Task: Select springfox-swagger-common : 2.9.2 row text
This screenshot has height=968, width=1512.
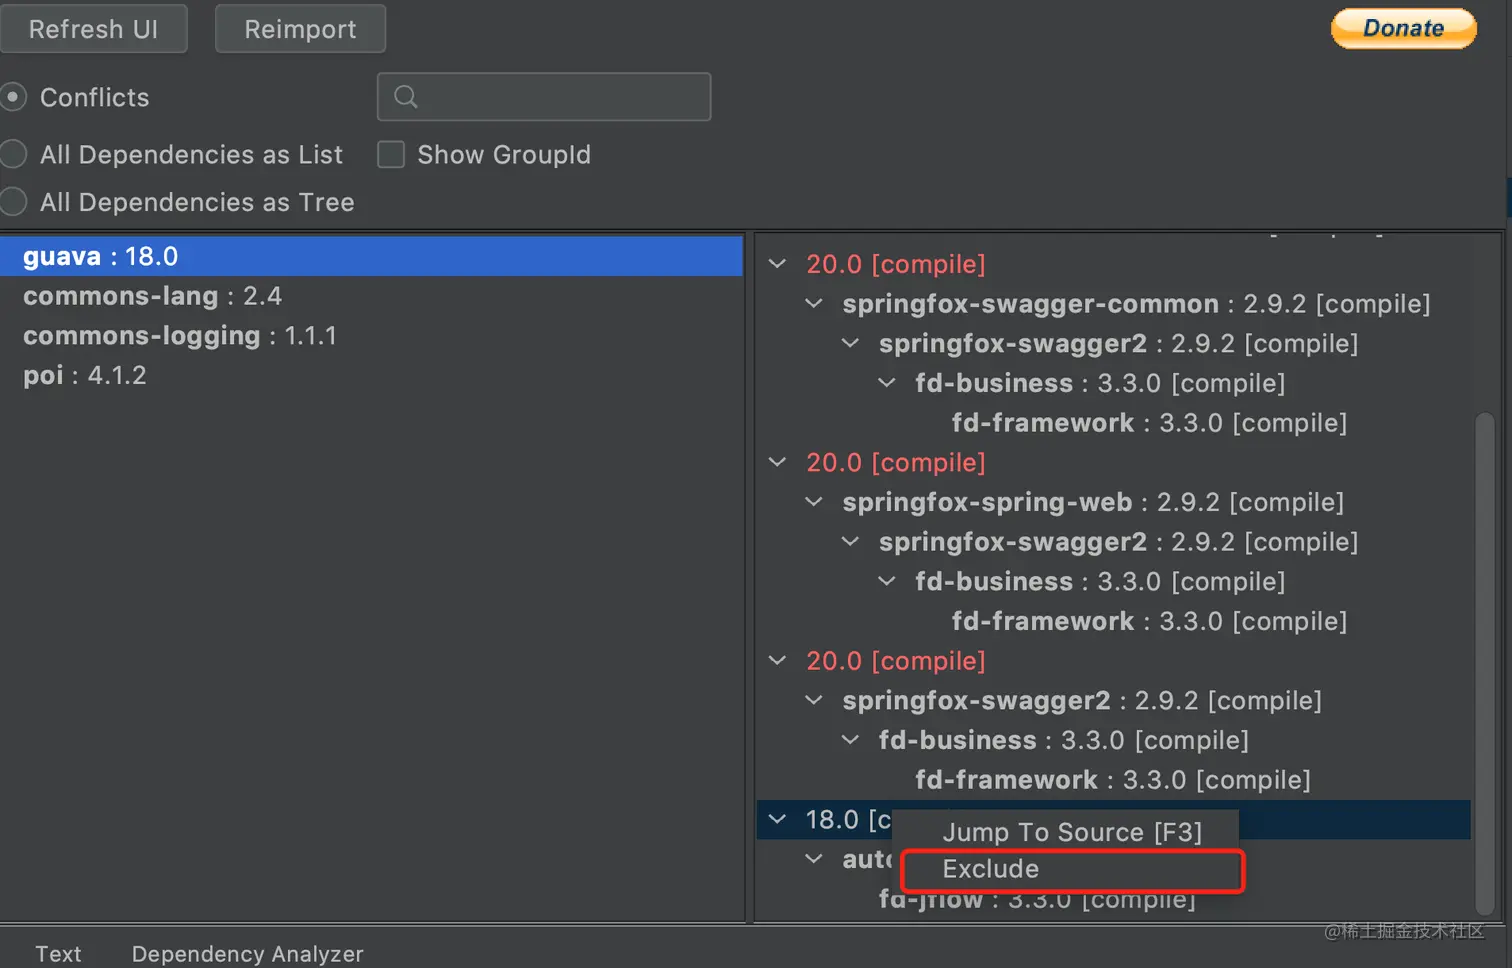Action: (x=1136, y=304)
